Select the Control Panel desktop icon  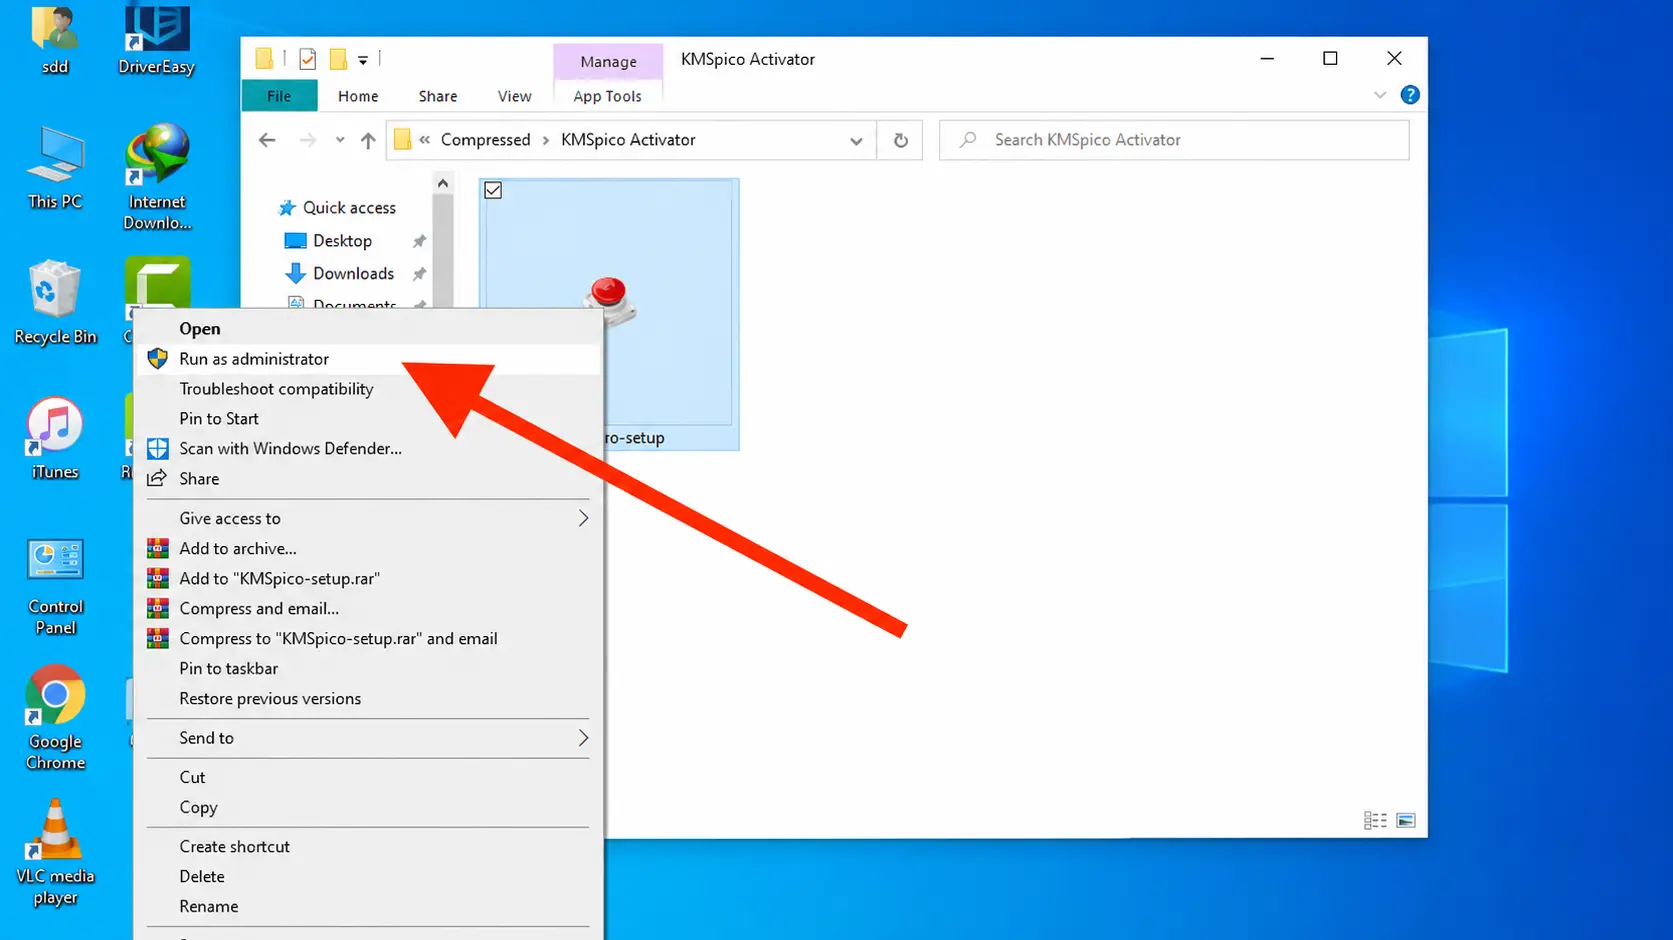(x=55, y=587)
